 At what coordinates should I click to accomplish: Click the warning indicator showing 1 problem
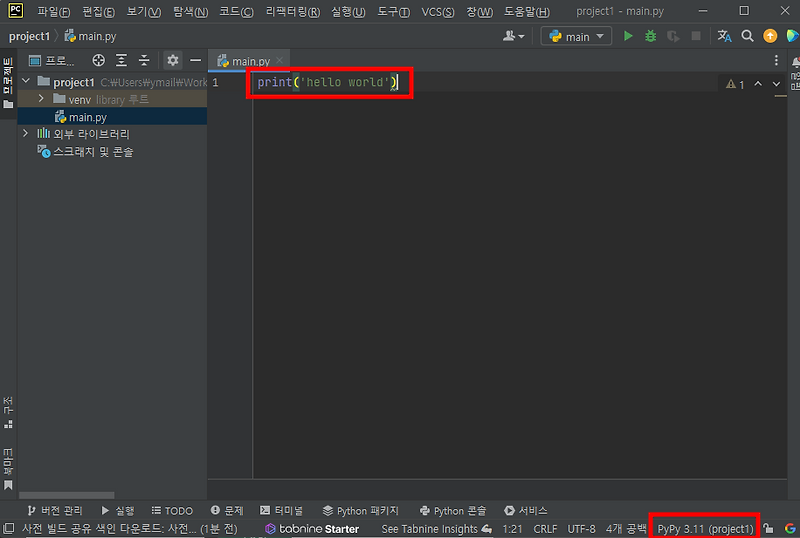pos(735,84)
